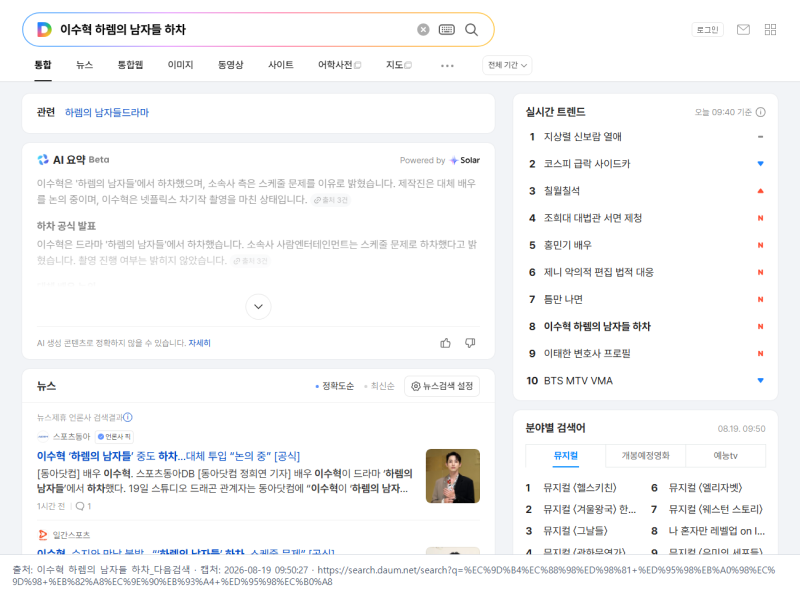
Task: Open trend 칠월칠석
Action: click(x=562, y=191)
